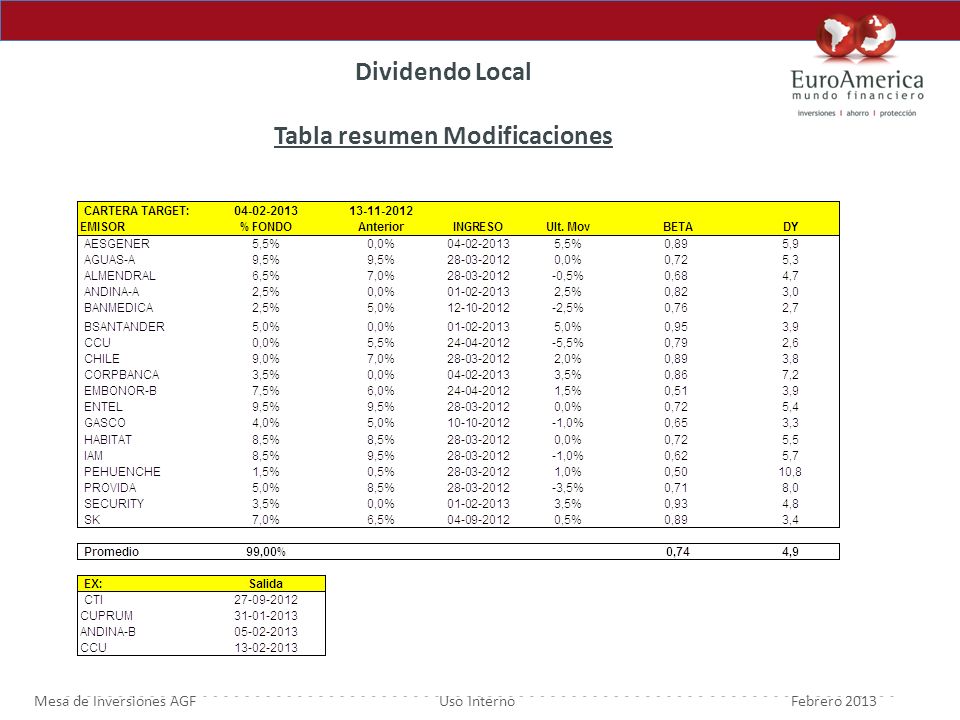Click the 'Ult. Mov' column header
The image size is (960, 720).
click(568, 227)
